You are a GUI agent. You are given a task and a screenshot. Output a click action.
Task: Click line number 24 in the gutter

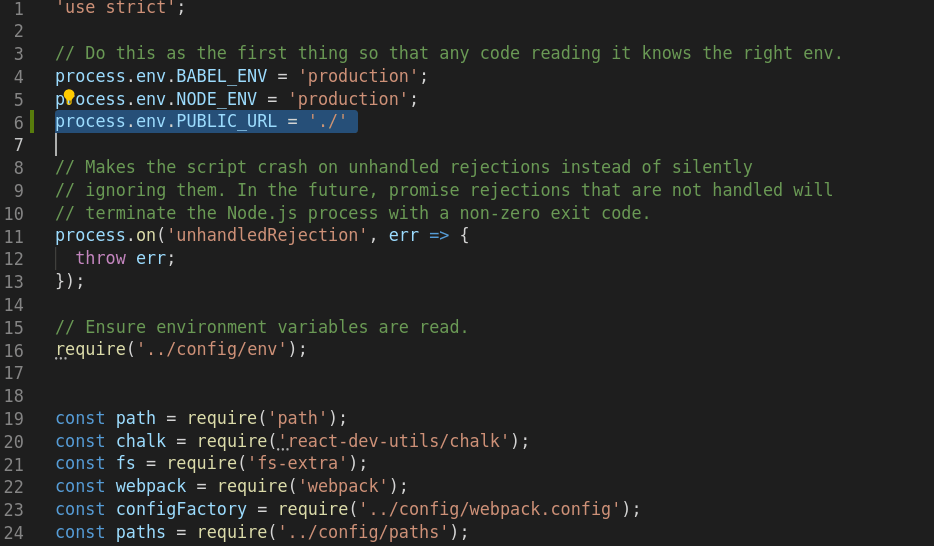14,532
